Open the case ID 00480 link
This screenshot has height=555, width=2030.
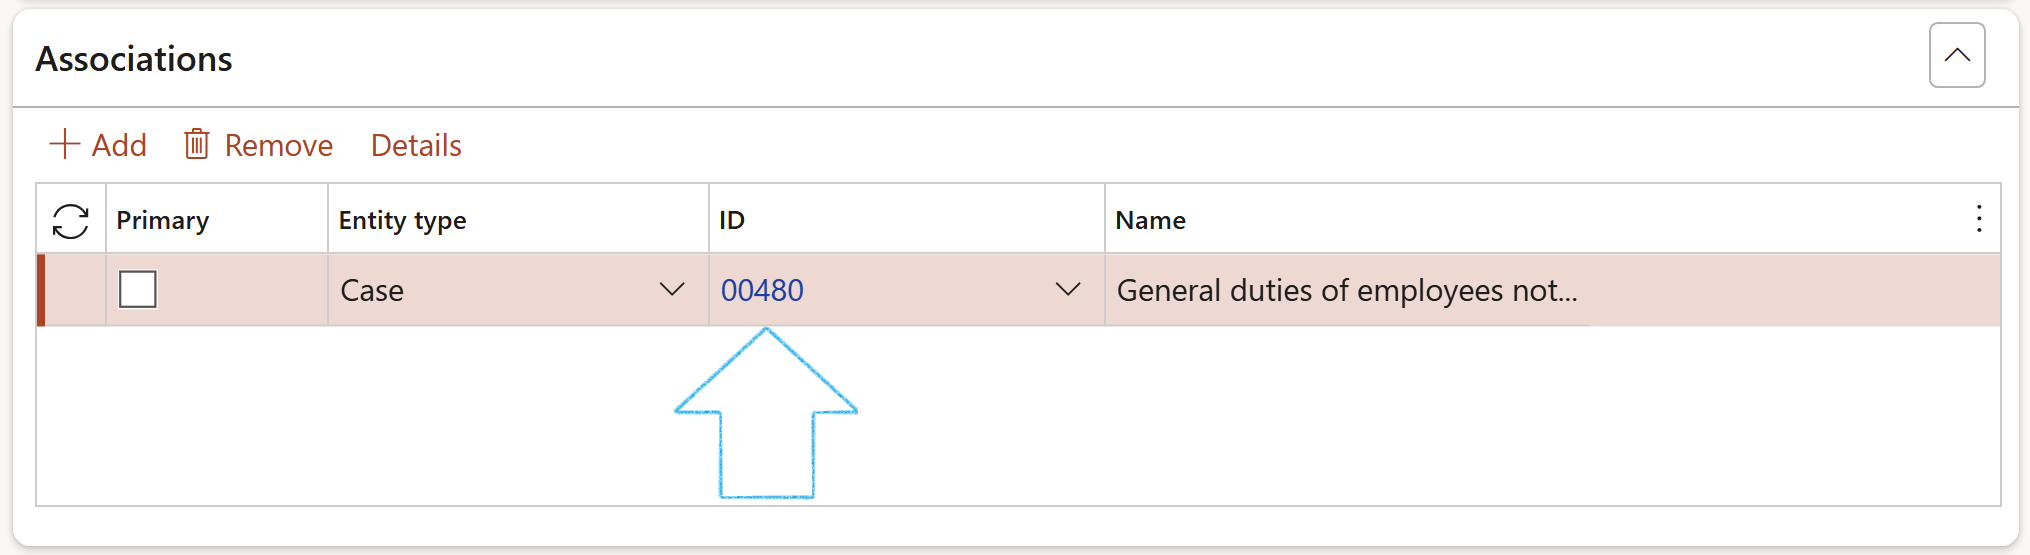[x=762, y=291]
